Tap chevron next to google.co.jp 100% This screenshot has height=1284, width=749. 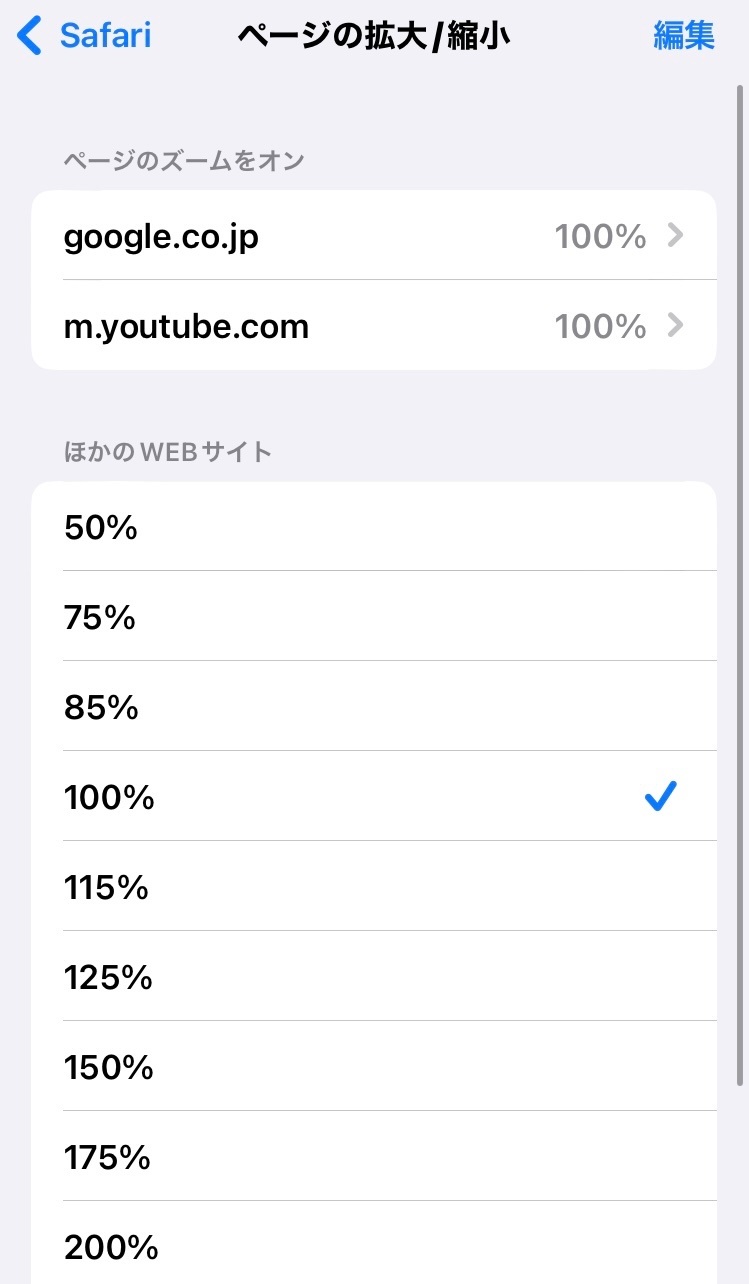[x=677, y=236]
